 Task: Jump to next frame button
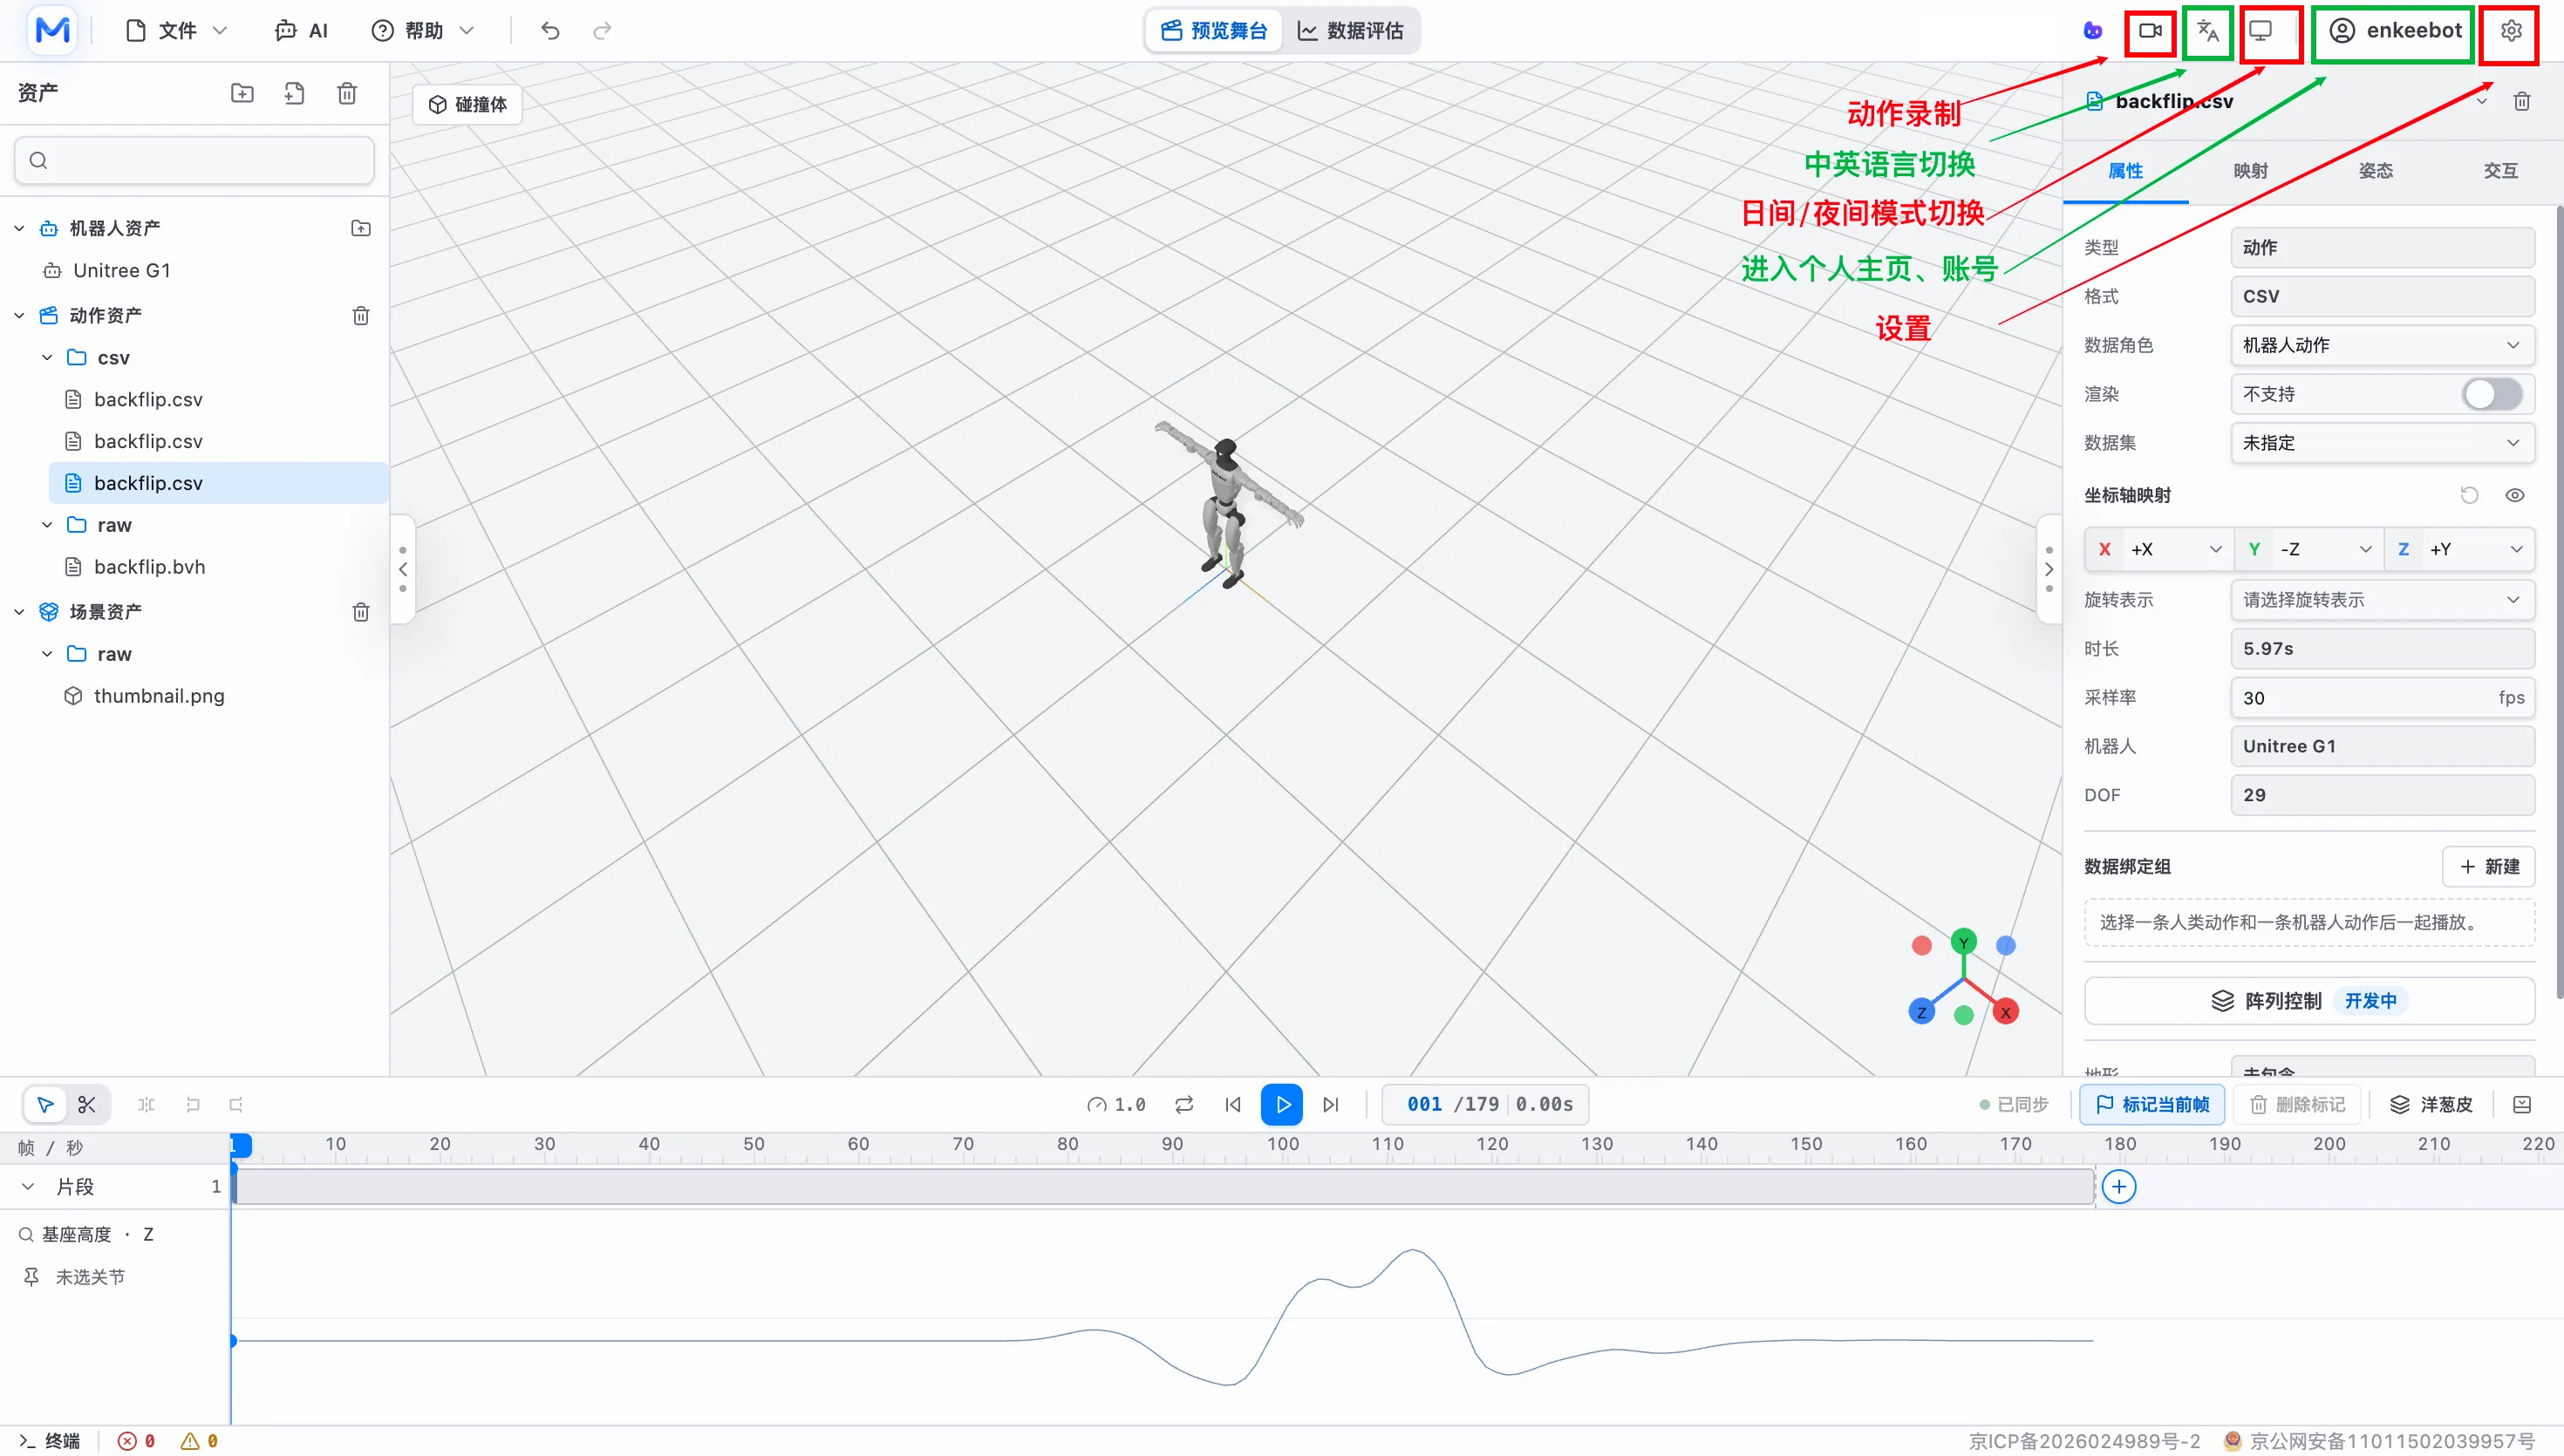(1331, 1104)
